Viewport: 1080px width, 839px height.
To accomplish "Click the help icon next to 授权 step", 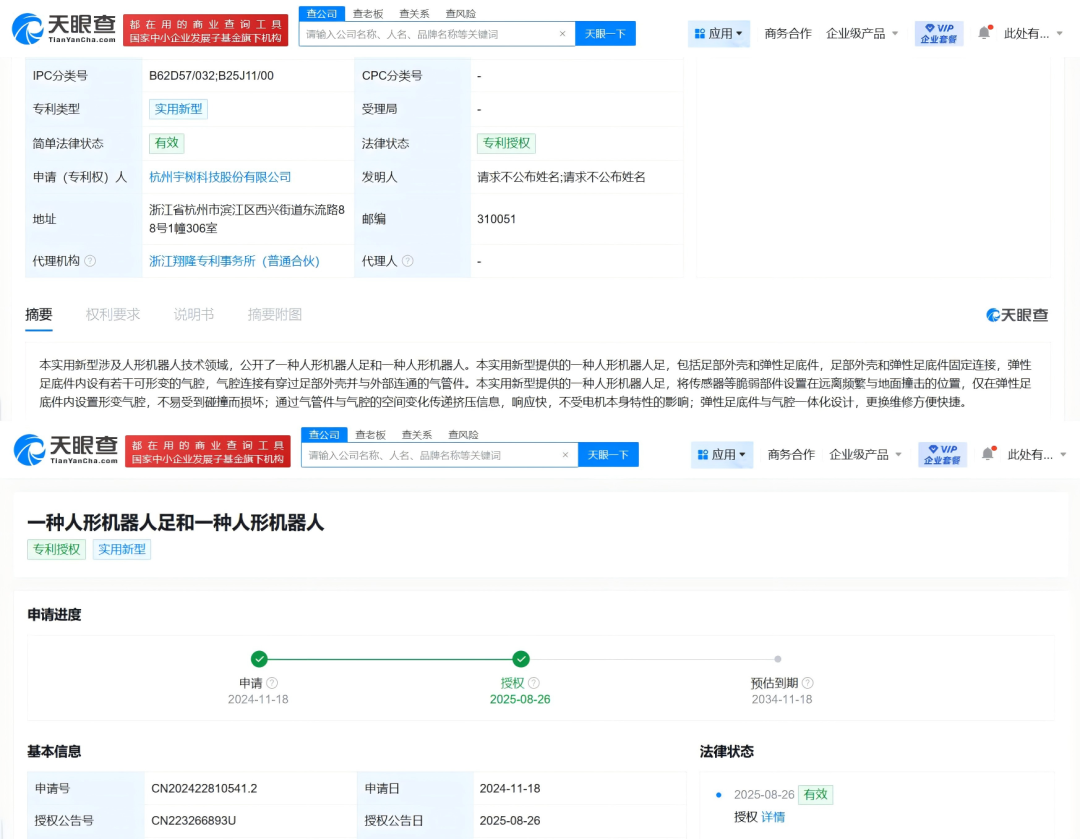I will [534, 683].
